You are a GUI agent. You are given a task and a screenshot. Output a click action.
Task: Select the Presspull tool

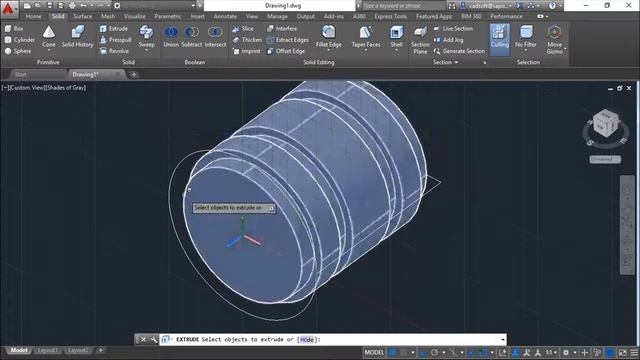point(116,40)
